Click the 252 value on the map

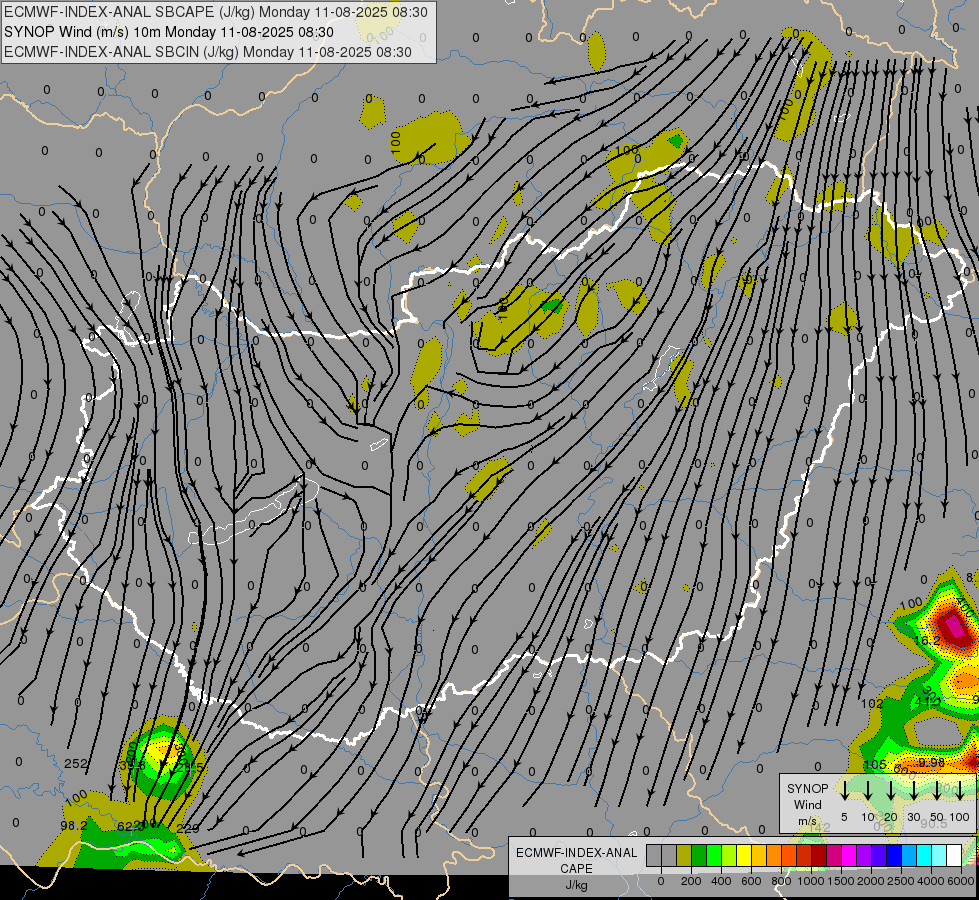(x=76, y=763)
